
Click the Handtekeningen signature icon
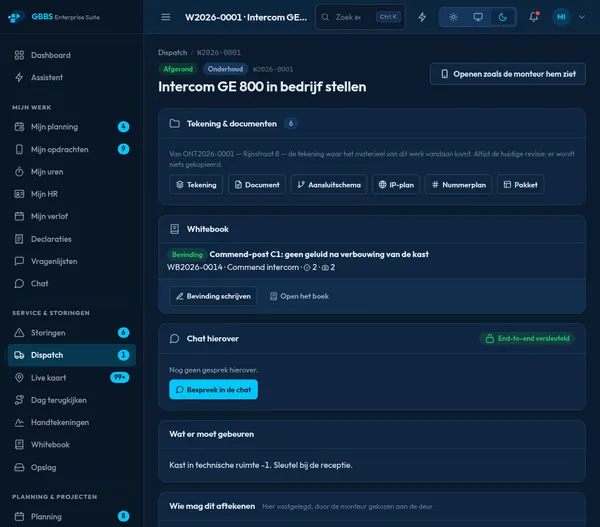[x=19, y=423]
